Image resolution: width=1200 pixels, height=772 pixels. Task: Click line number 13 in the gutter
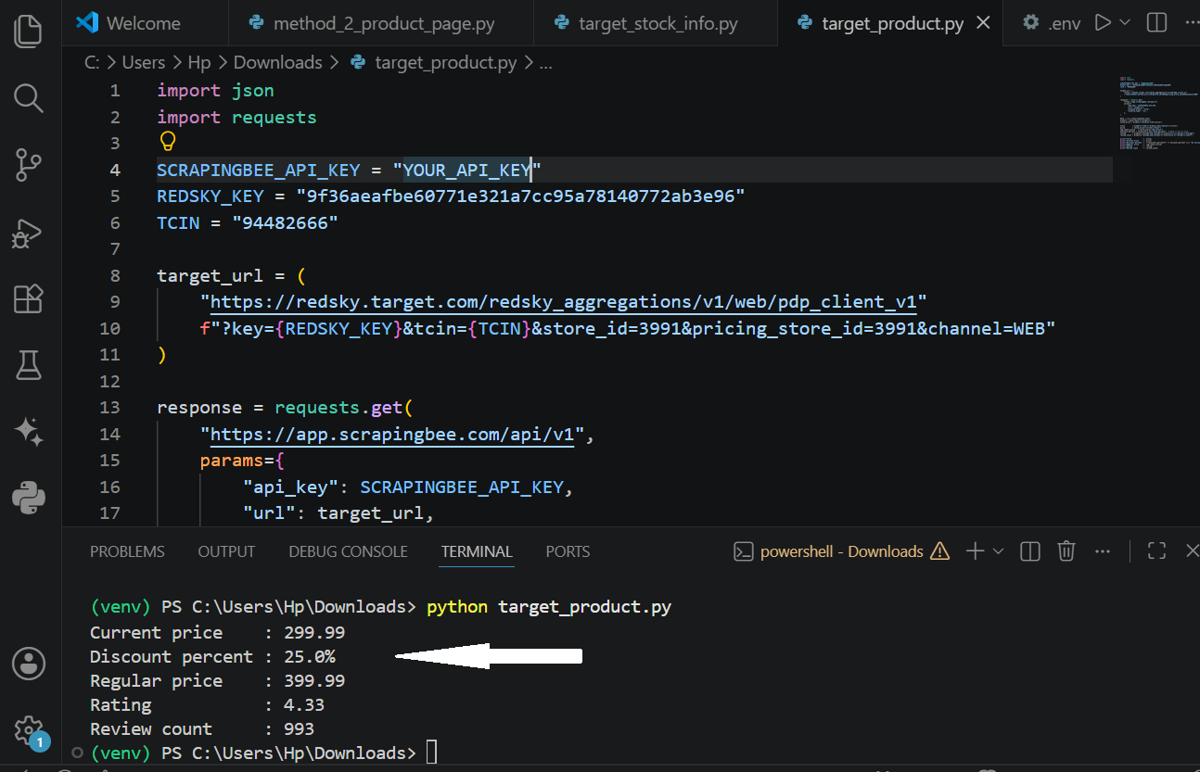pyautogui.click(x=109, y=408)
